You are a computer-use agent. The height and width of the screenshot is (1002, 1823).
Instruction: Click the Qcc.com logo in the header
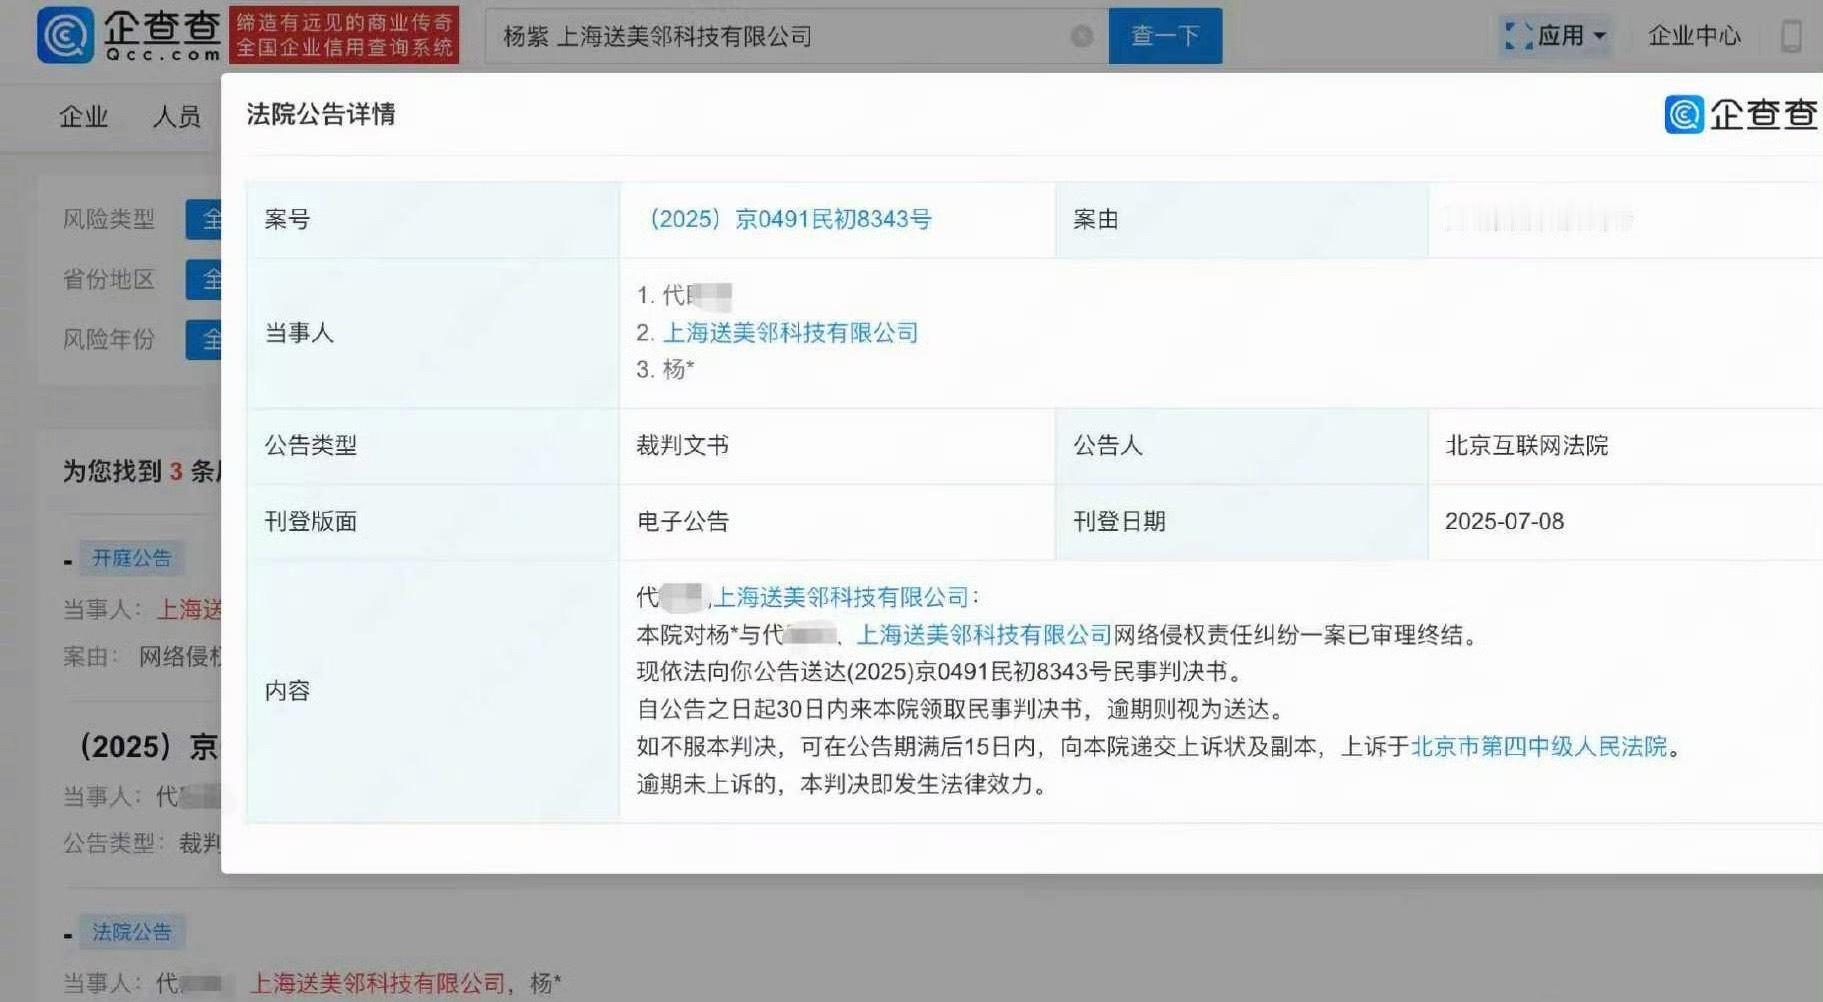point(128,35)
